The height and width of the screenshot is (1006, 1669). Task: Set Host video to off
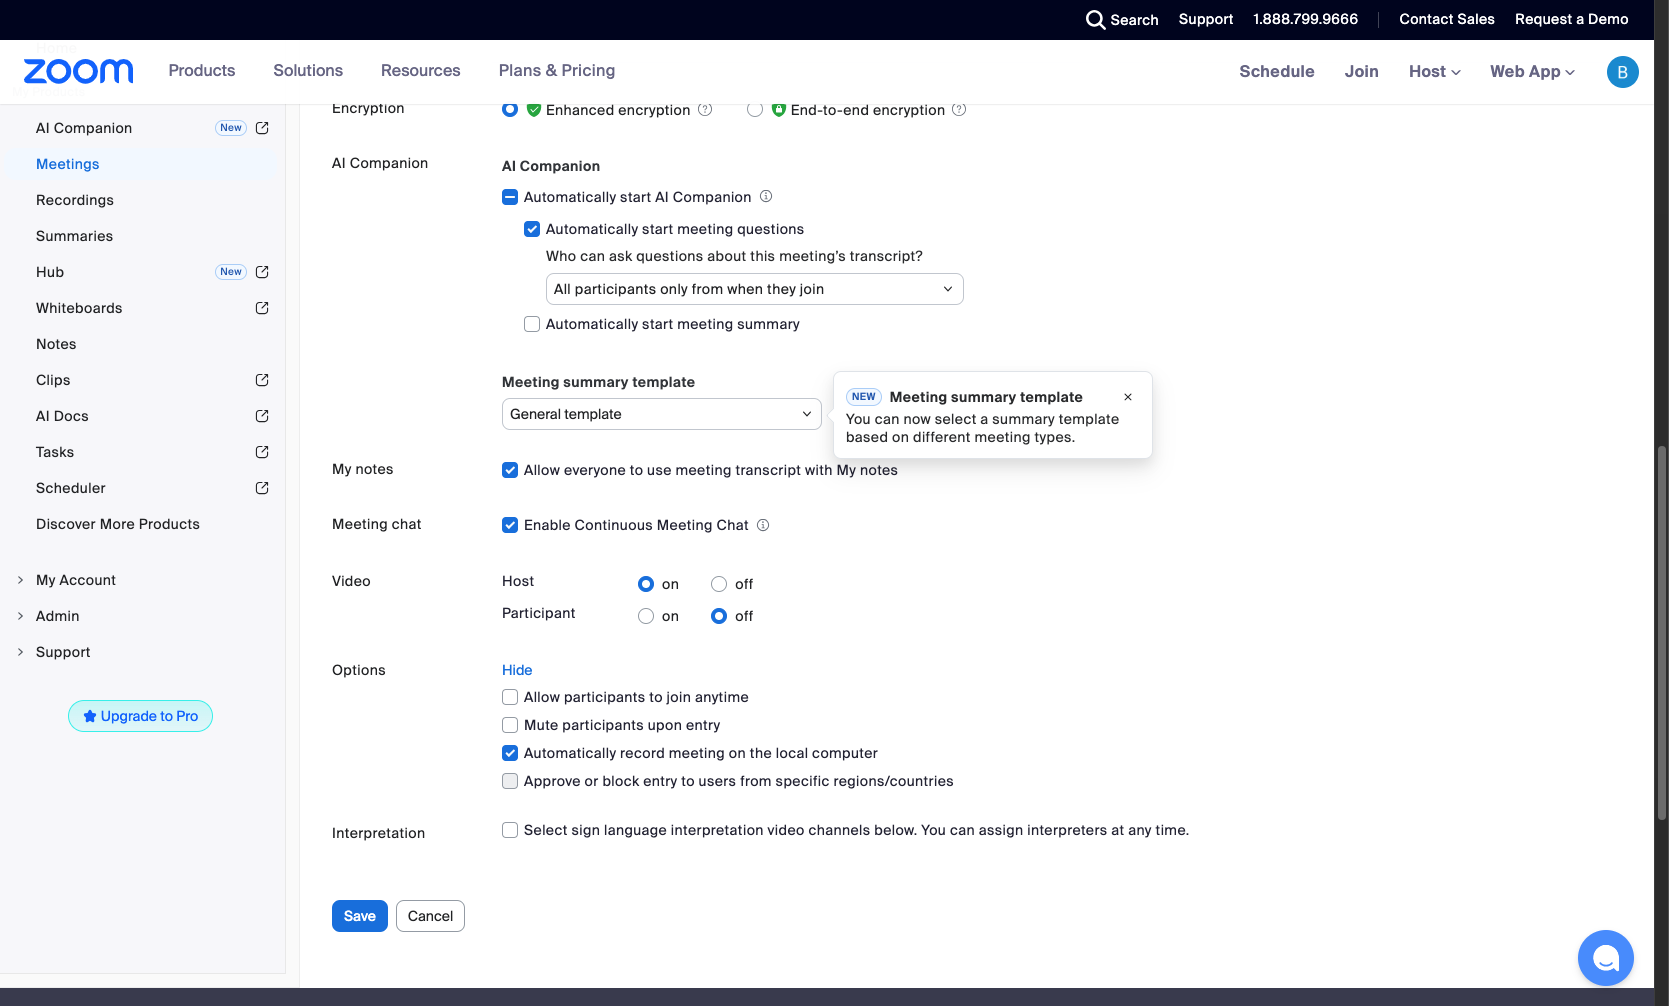coord(719,584)
